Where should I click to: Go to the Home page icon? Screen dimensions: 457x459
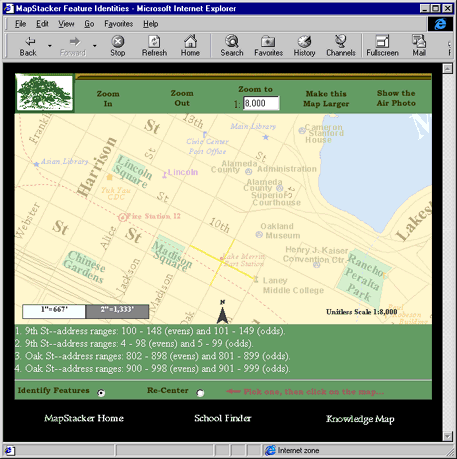190,41
